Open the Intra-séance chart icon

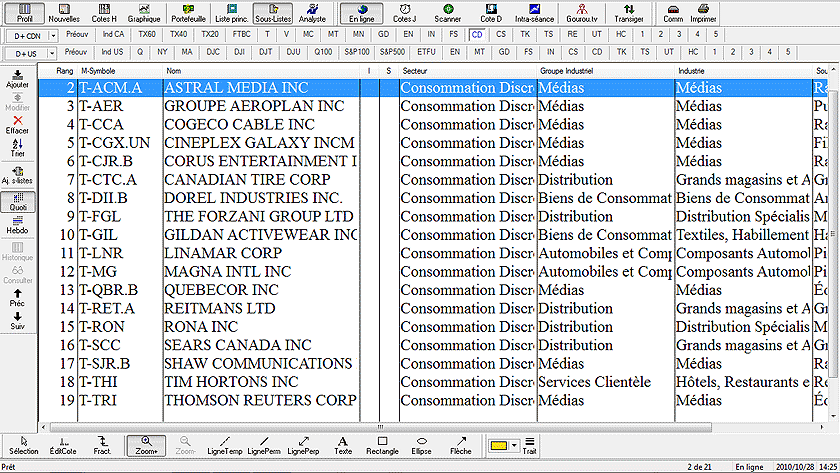534,13
